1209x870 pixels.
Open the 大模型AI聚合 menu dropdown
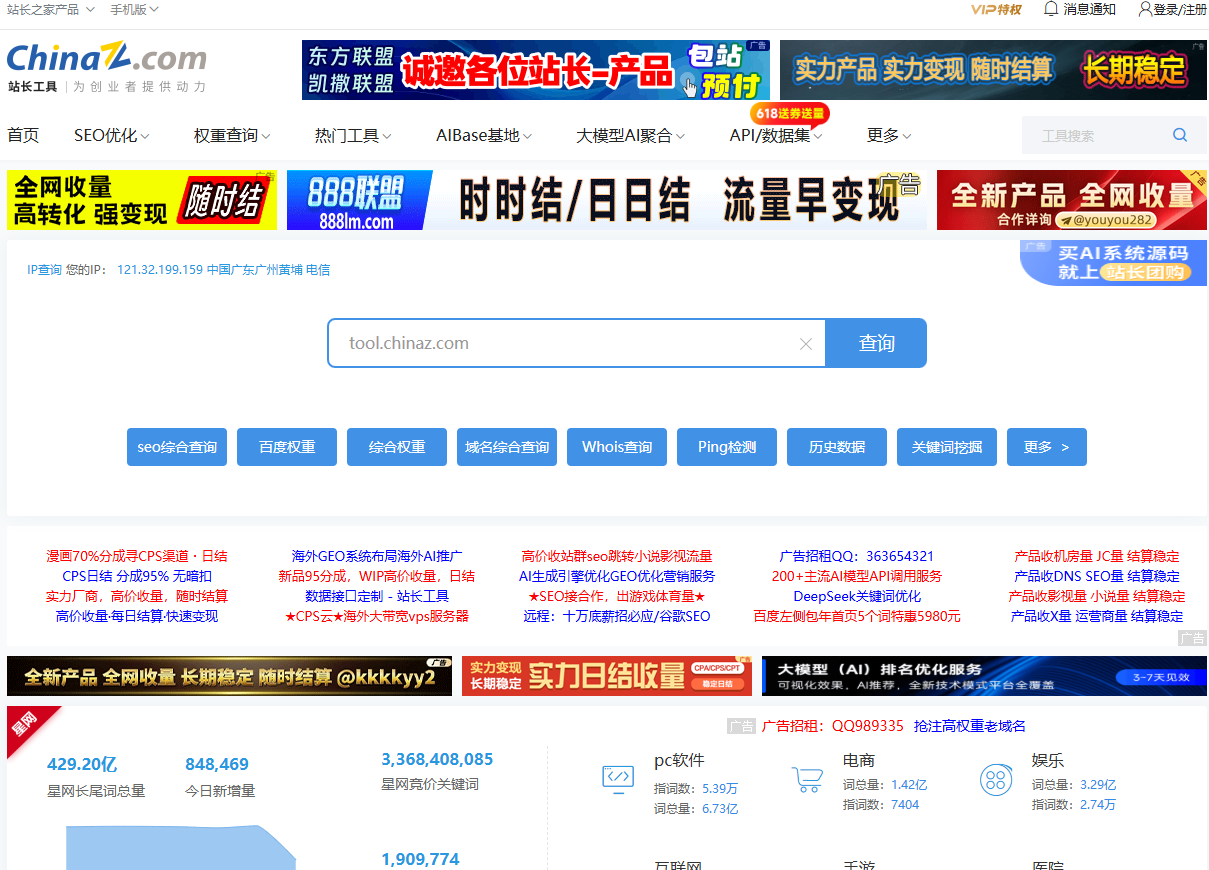pos(631,135)
